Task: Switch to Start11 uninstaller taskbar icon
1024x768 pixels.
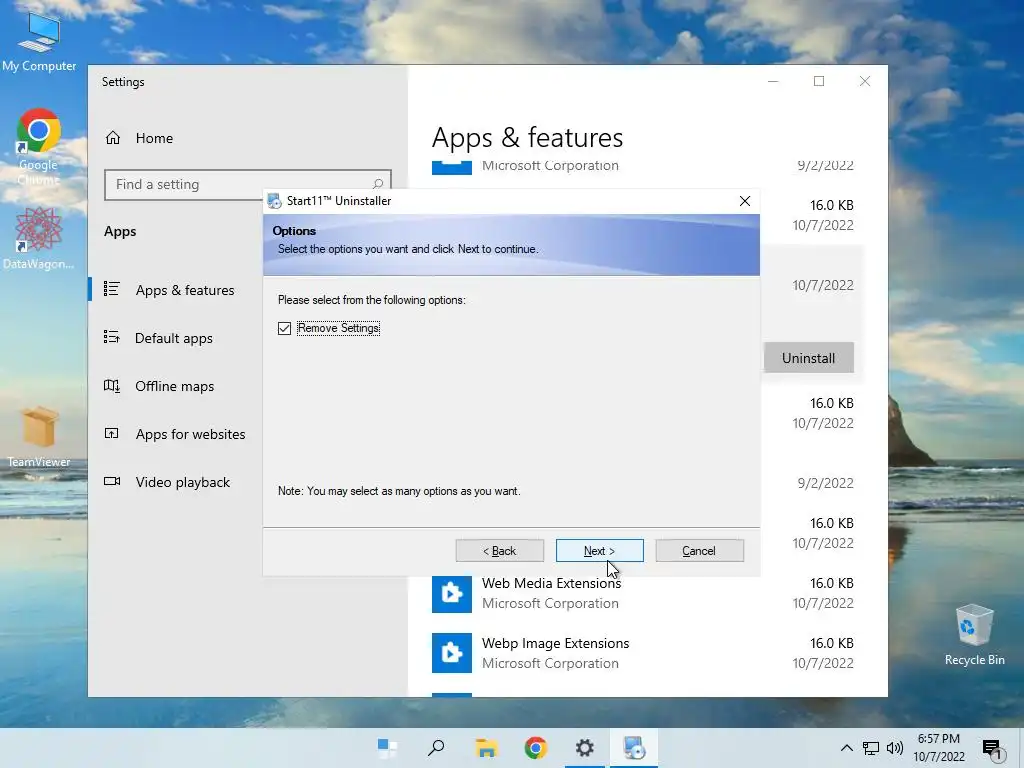Action: tap(633, 748)
